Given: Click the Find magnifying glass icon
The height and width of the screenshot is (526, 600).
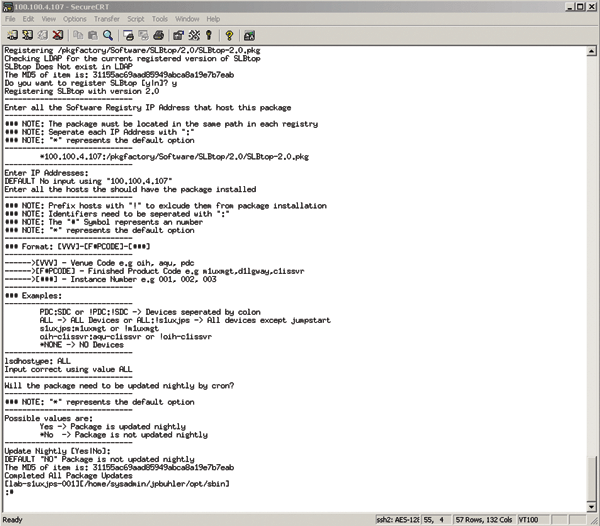Looking at the screenshot, I should (x=107, y=34).
